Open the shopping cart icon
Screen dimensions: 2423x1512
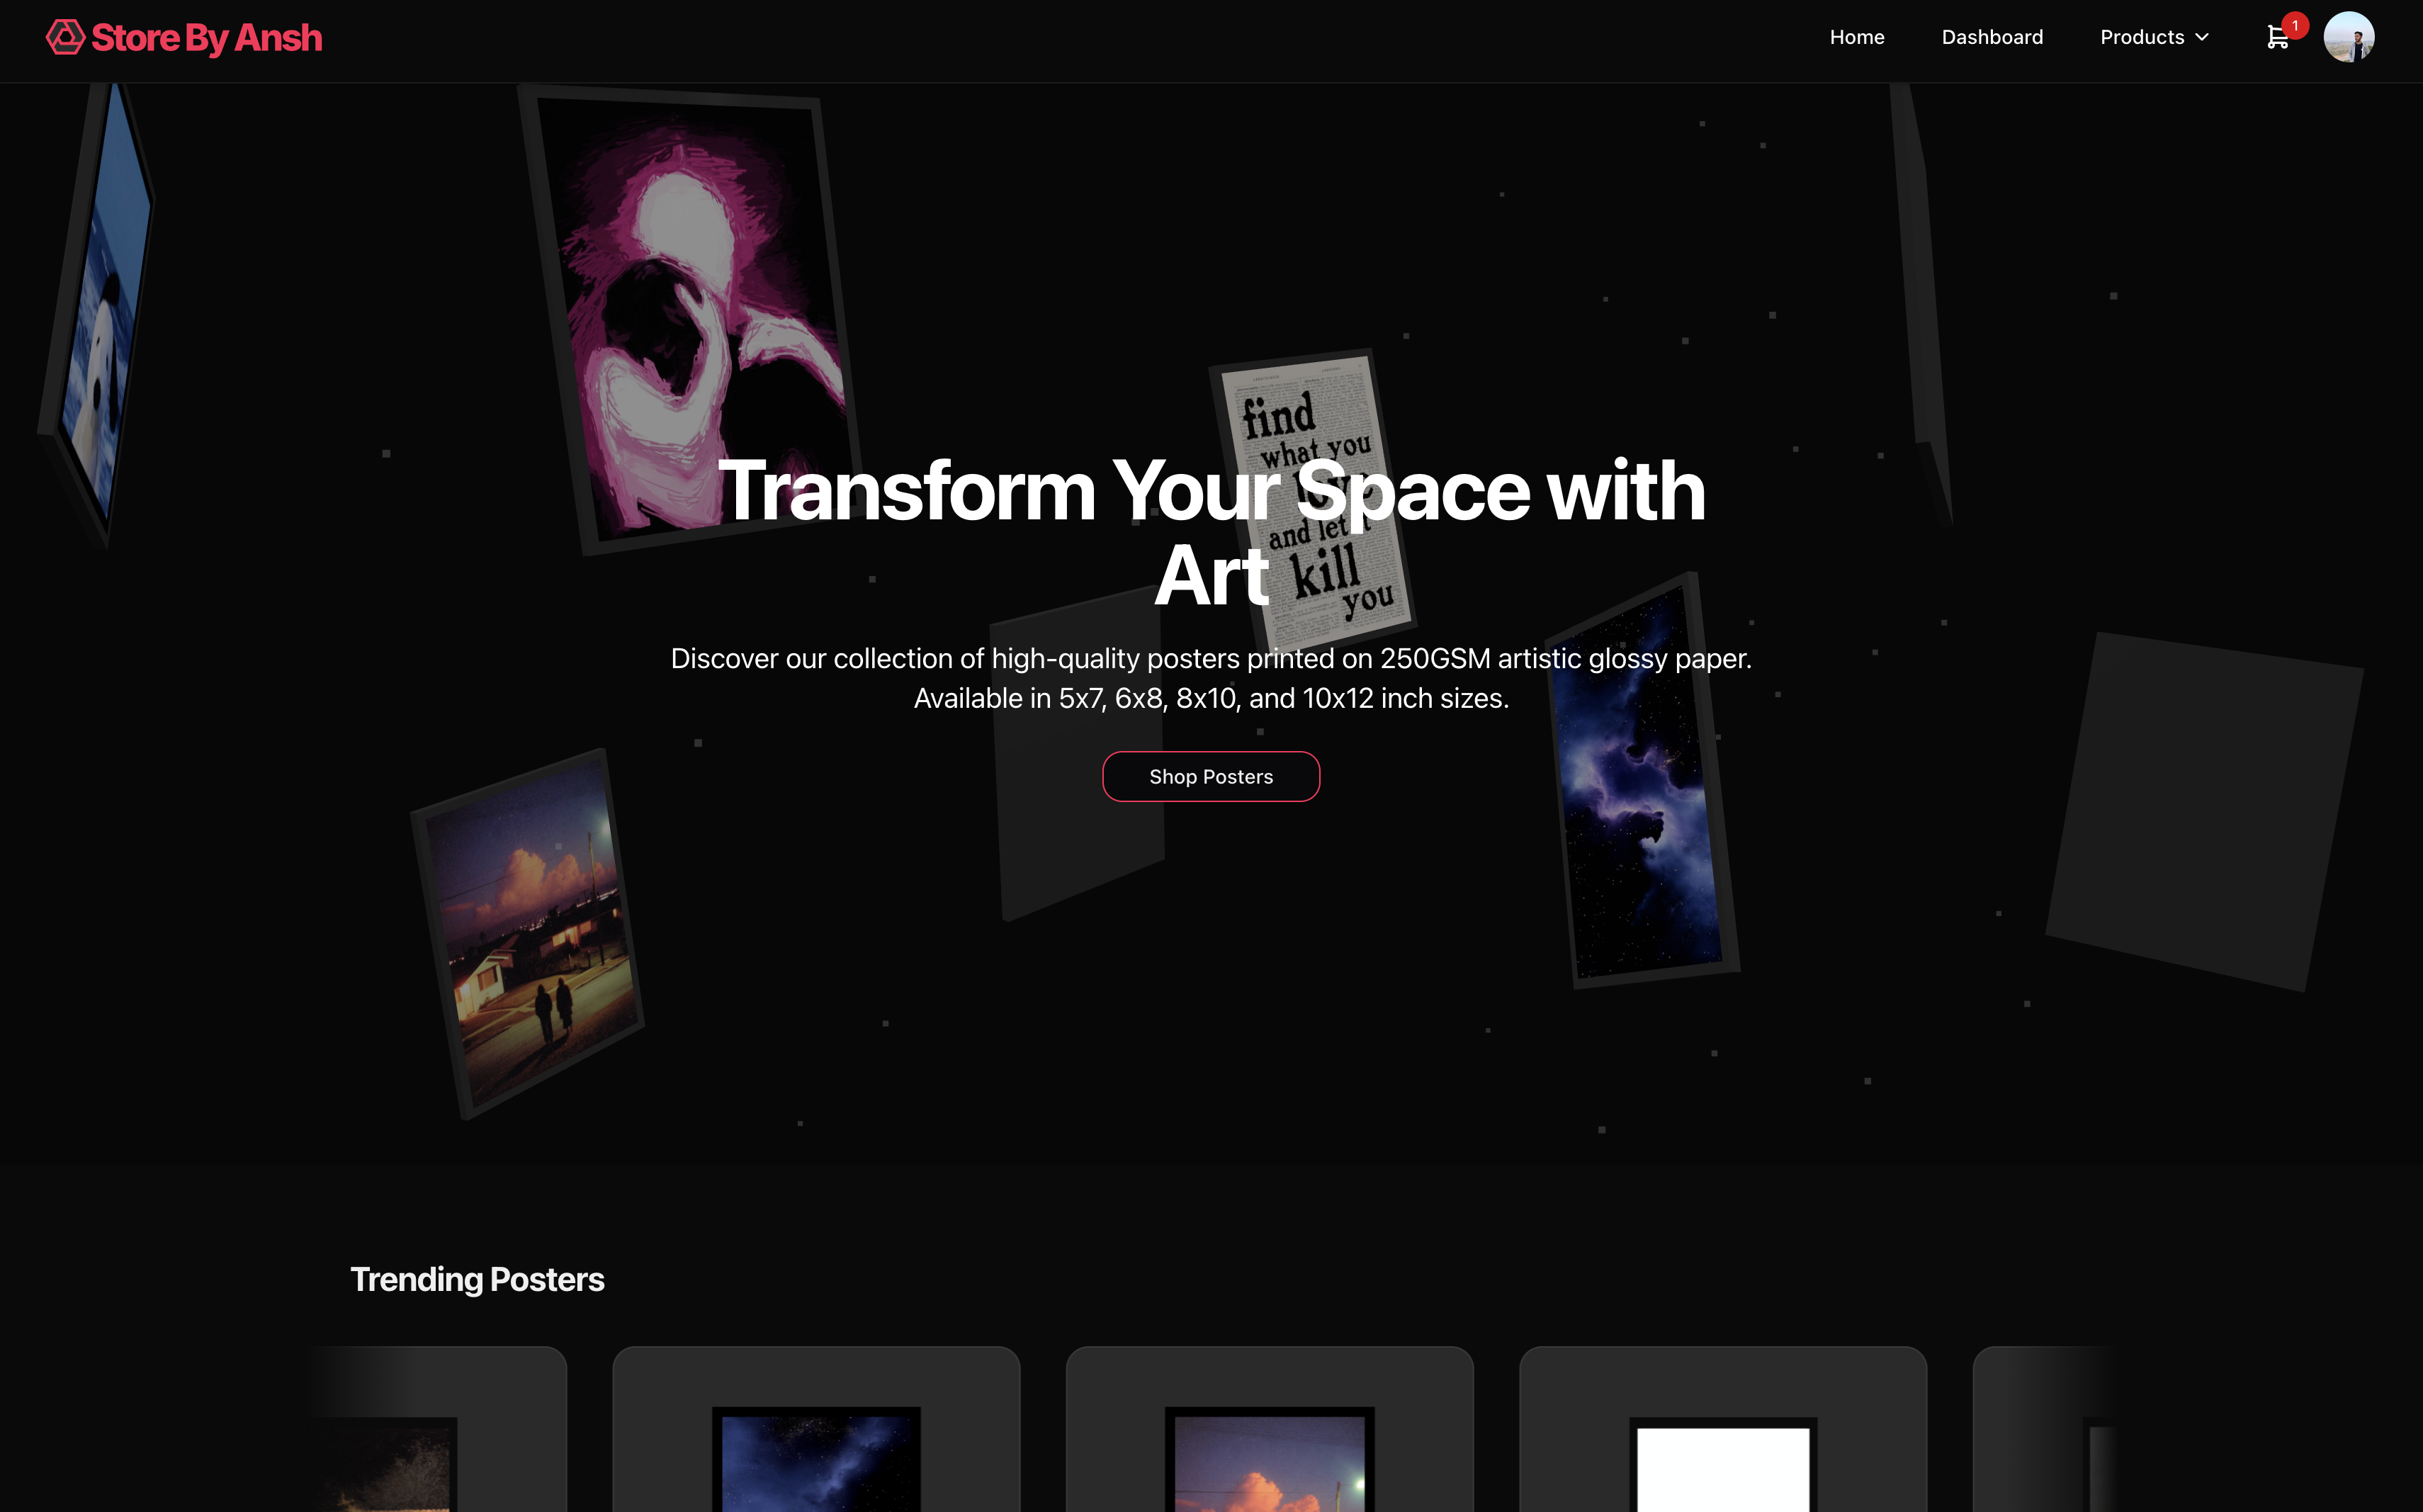2277,38
